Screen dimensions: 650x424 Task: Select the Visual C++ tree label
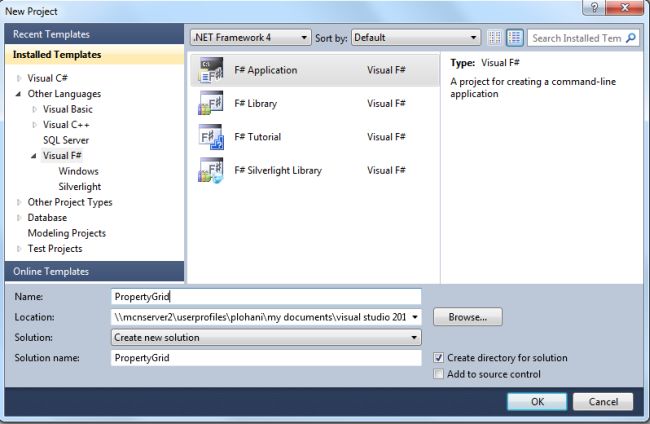click(66, 124)
